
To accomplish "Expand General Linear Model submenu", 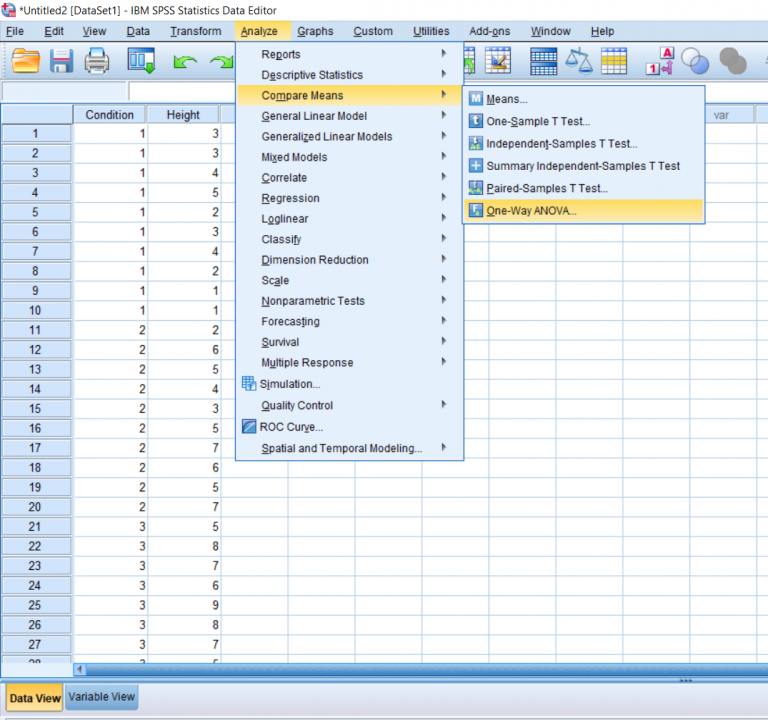I will (349, 116).
